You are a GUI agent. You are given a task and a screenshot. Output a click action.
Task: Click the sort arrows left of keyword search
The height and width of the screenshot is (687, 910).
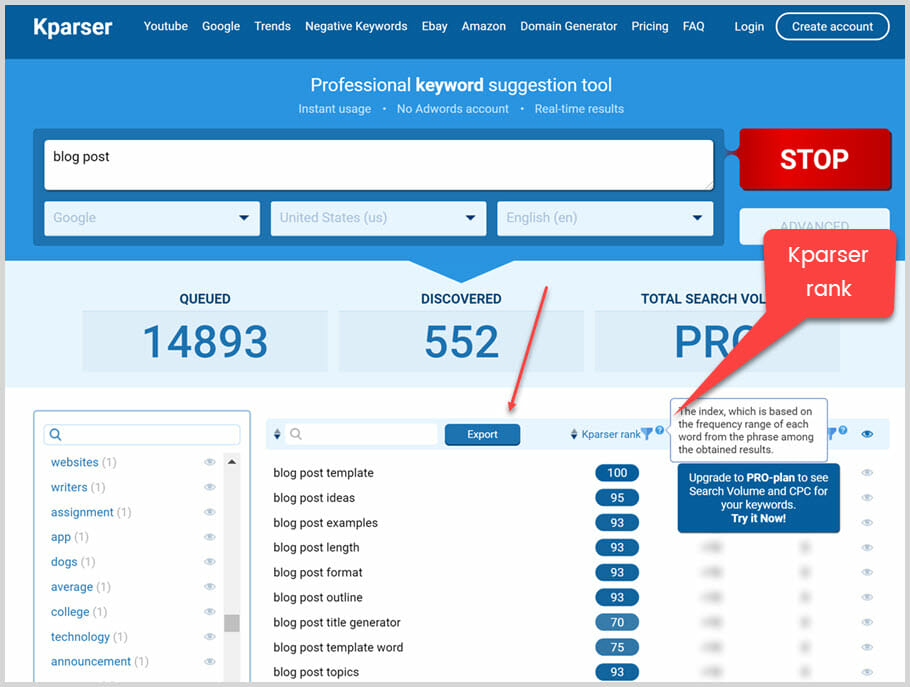point(277,435)
